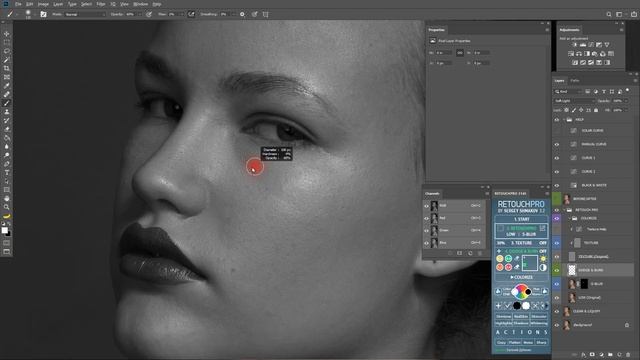640x360 pixels.
Task: Select the Crop tool
Action: coord(7,68)
